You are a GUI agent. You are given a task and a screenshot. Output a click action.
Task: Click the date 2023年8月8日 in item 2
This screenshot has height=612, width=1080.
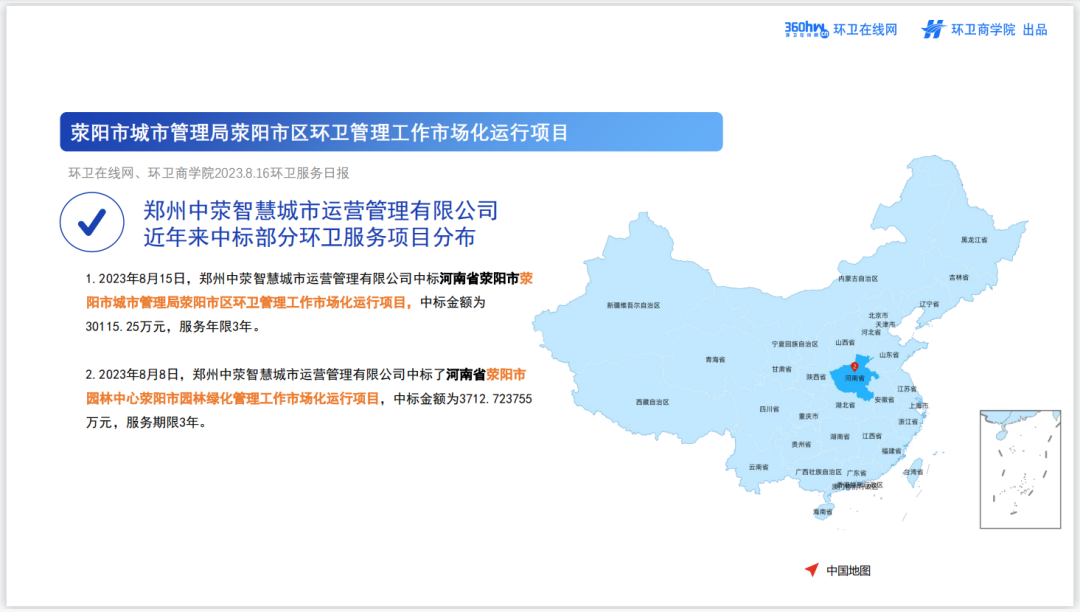(138, 374)
